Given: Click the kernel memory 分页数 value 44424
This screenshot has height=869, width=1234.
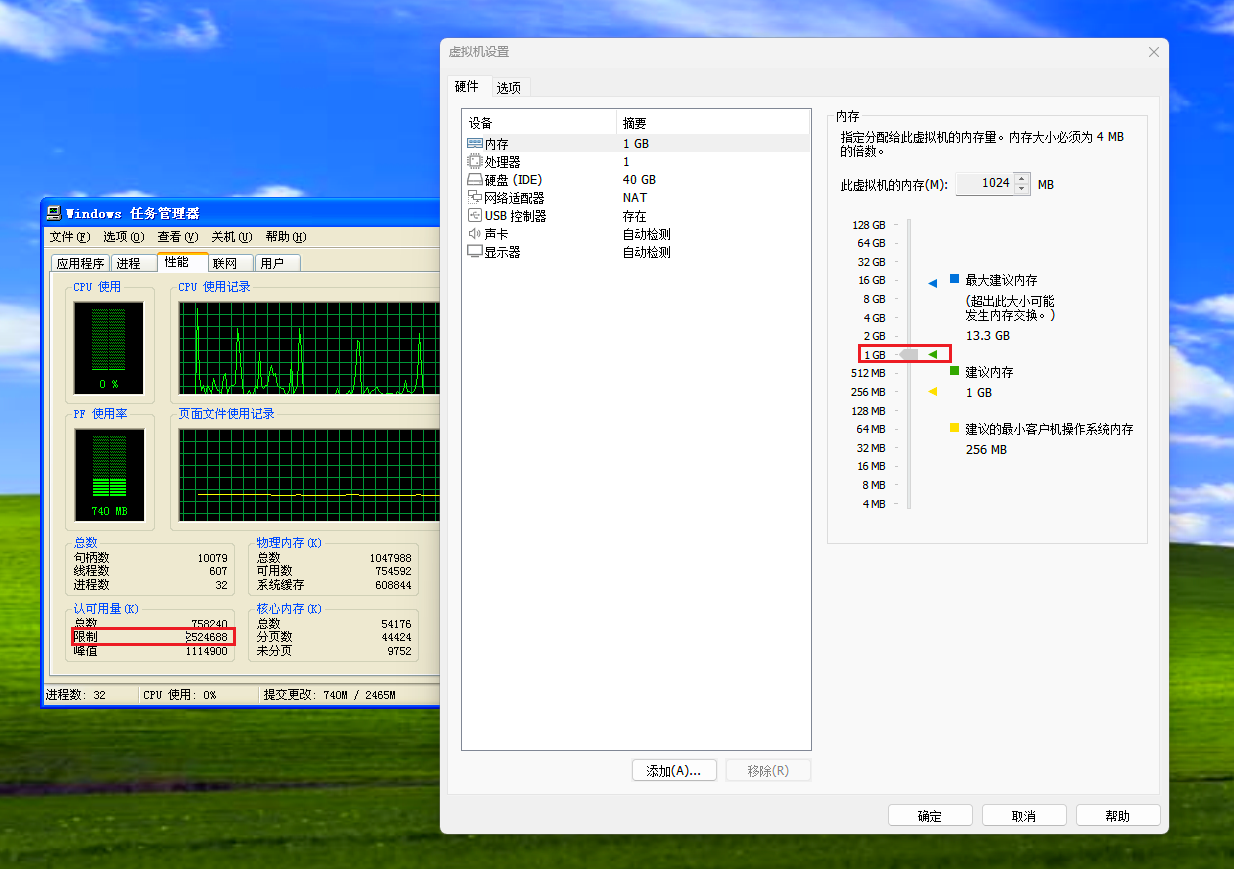Looking at the screenshot, I should pyautogui.click(x=396, y=637).
